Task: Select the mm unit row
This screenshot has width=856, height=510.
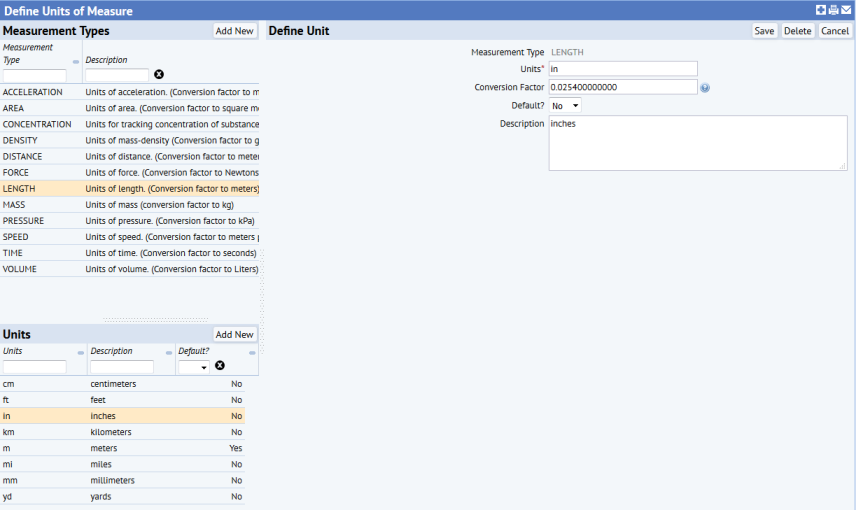Action: 122,481
